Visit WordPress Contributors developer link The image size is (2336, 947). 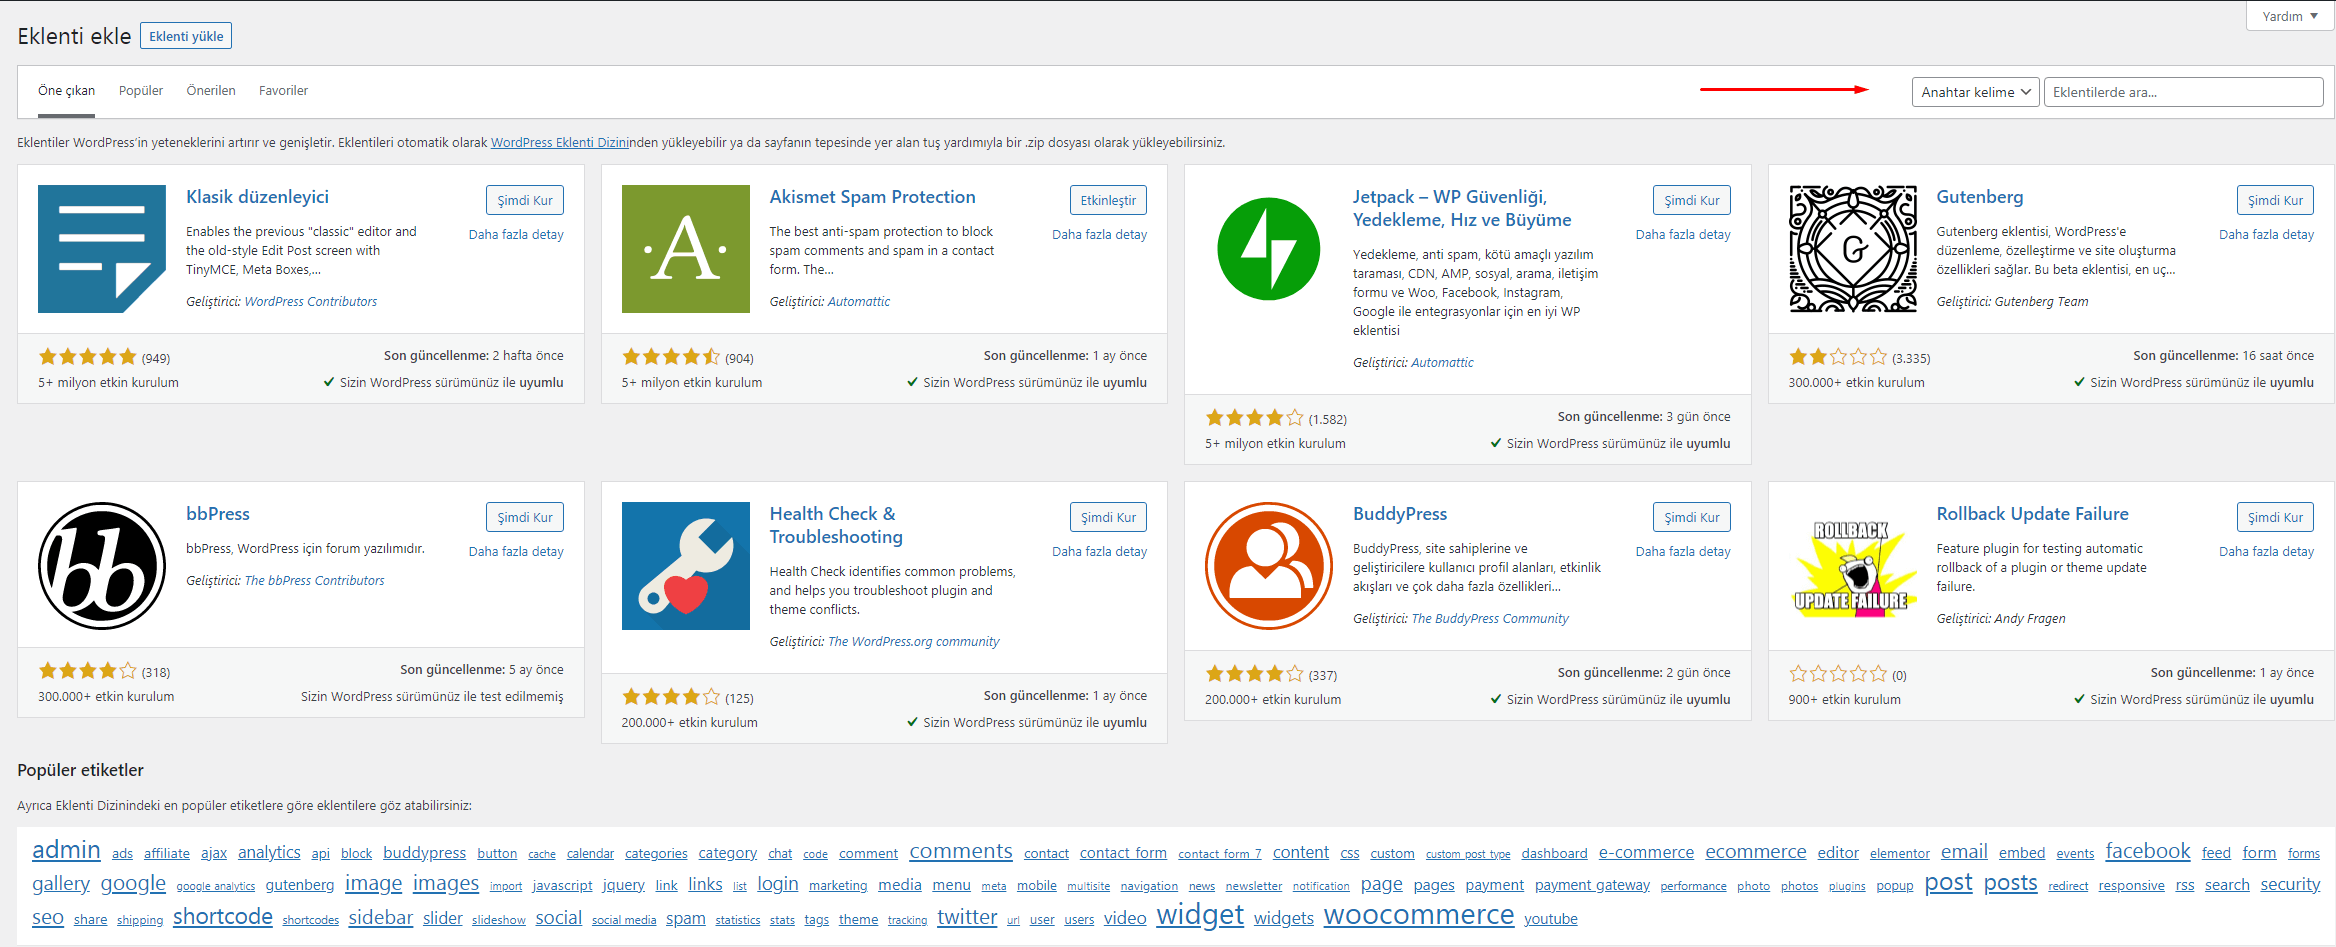(x=311, y=302)
